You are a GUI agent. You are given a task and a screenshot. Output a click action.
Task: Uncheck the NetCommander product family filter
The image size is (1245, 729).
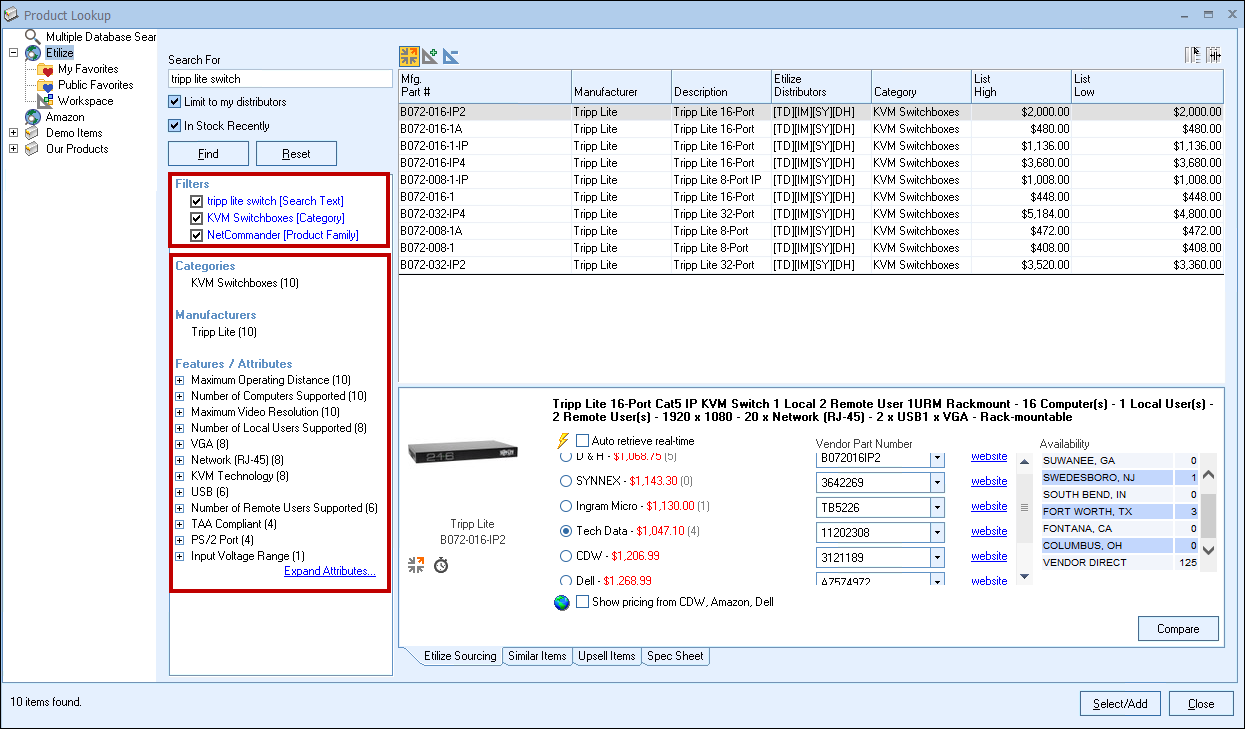click(x=197, y=236)
